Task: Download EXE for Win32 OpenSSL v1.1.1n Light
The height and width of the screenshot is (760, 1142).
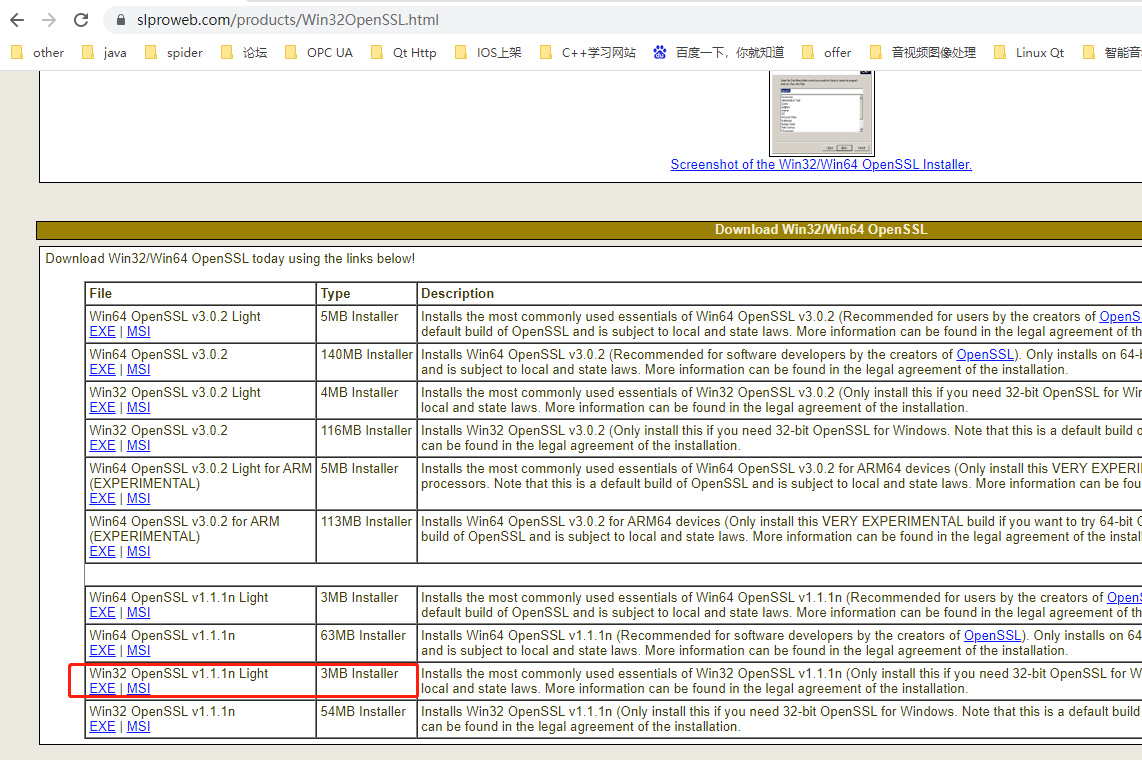Action: click(x=102, y=689)
